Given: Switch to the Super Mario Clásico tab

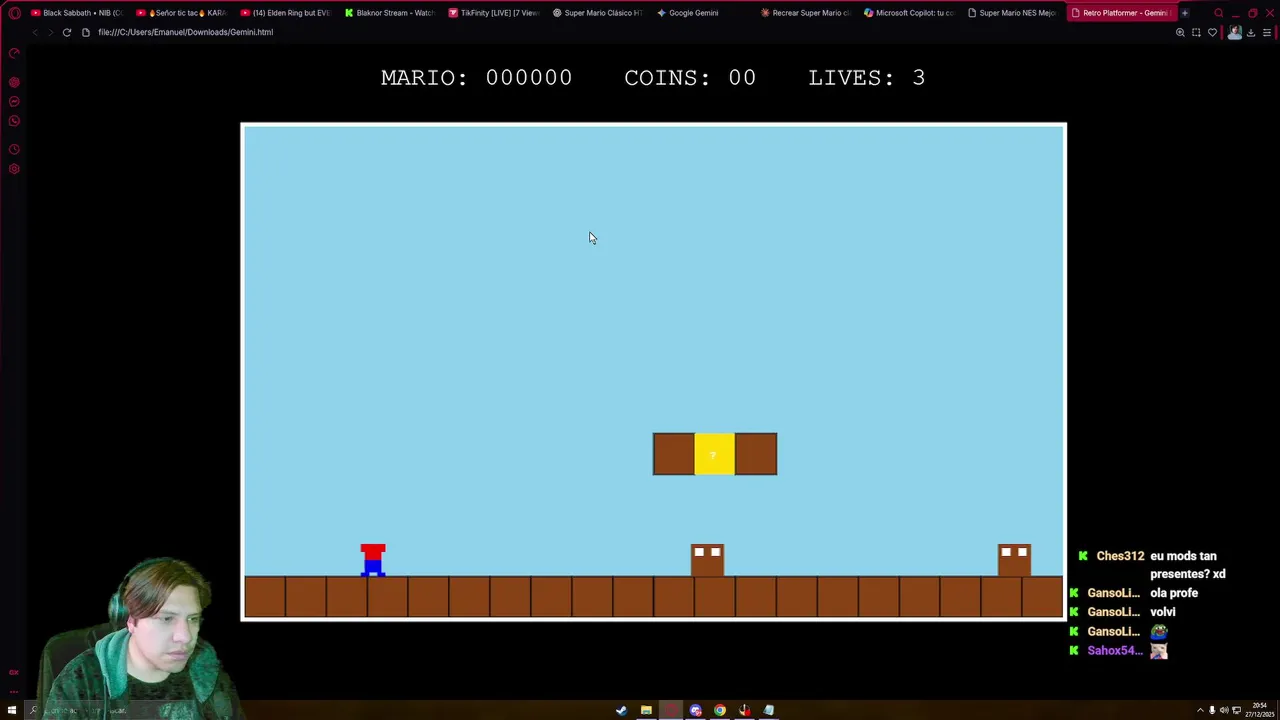Looking at the screenshot, I should (x=597, y=13).
